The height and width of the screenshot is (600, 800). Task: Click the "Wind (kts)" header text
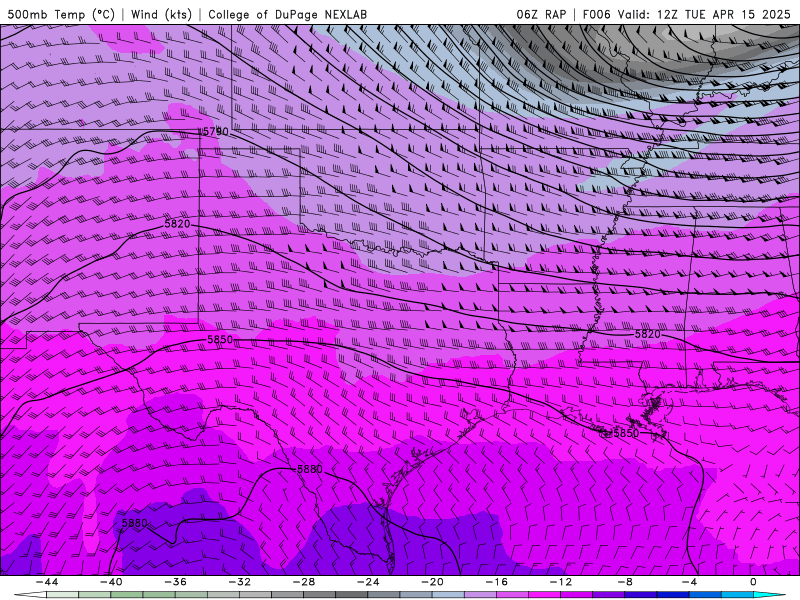tap(161, 14)
